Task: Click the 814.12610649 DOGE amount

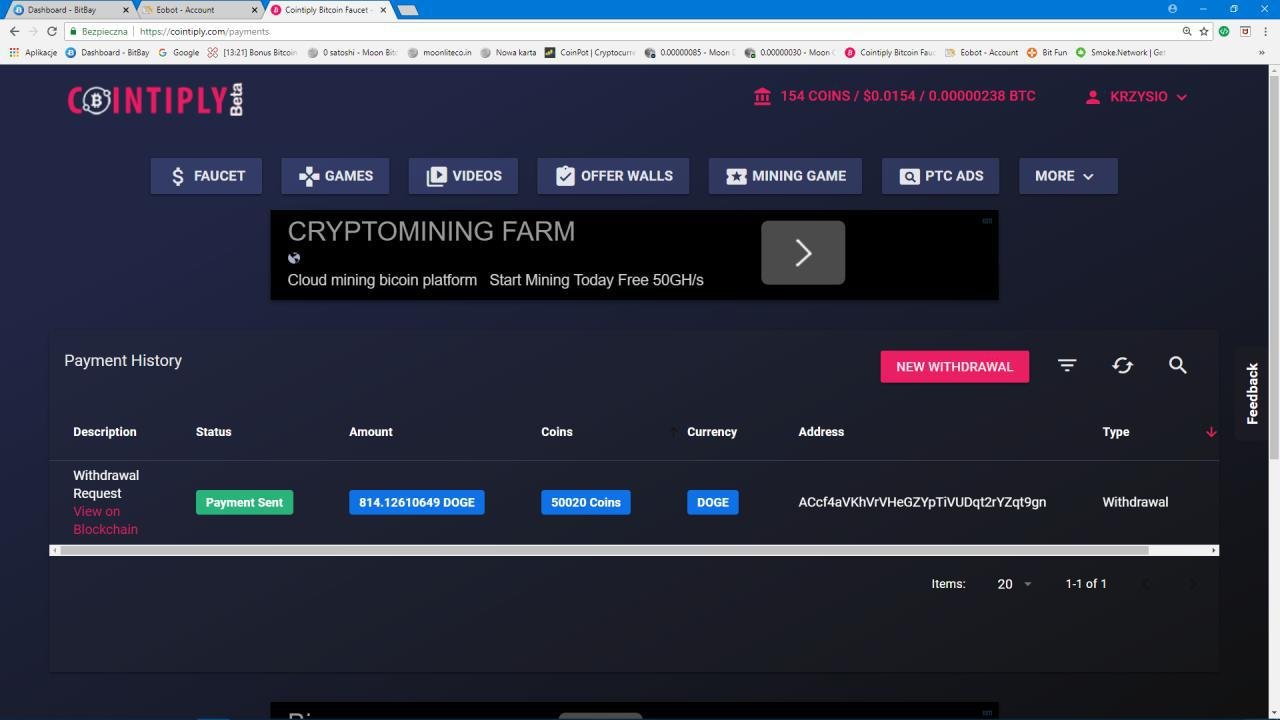Action: (417, 502)
